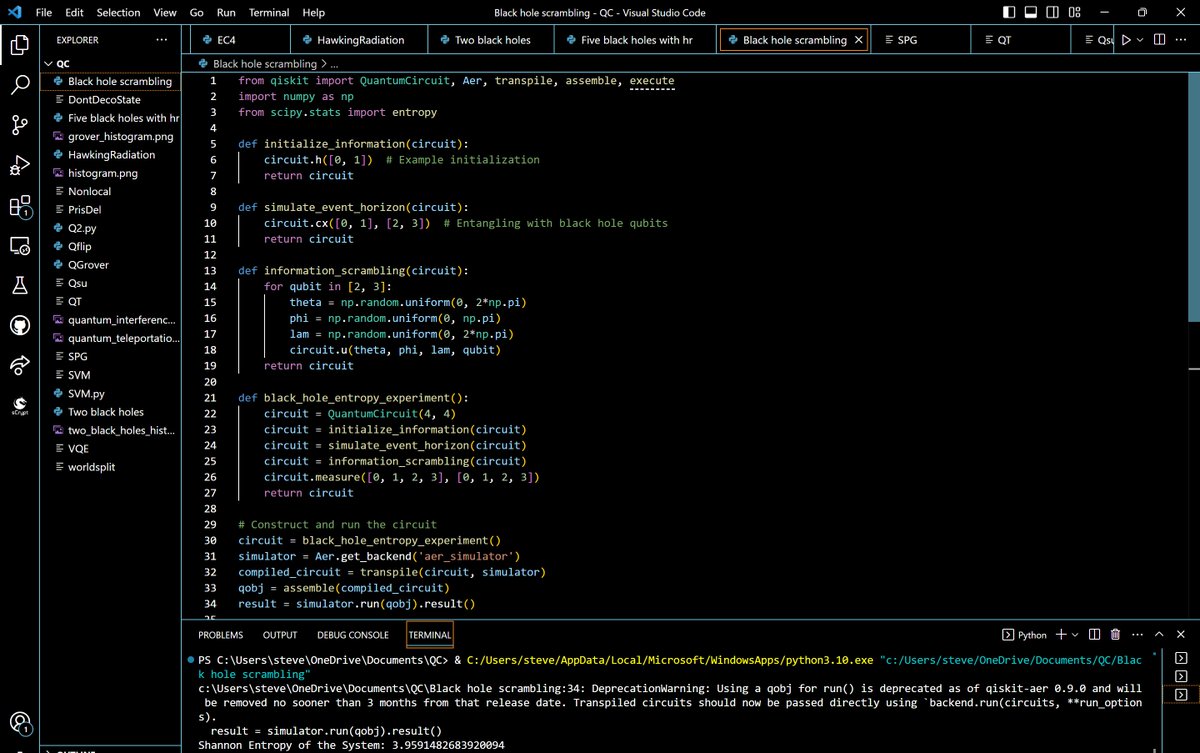
Task: Kill terminal using the trash icon
Action: pyautogui.click(x=1115, y=635)
